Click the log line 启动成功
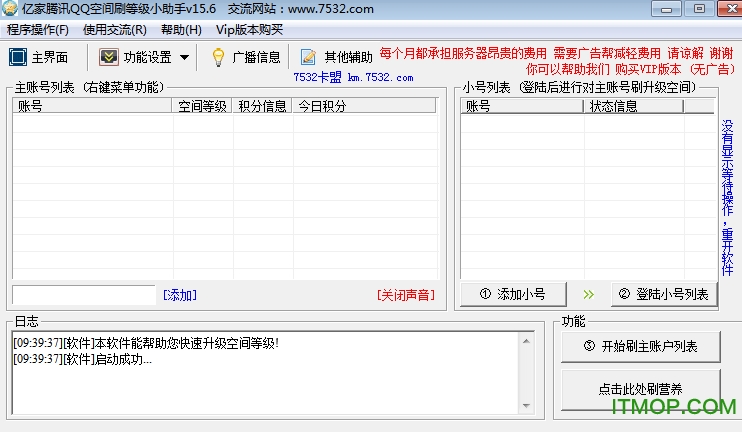742x432 pixels. click(83, 359)
